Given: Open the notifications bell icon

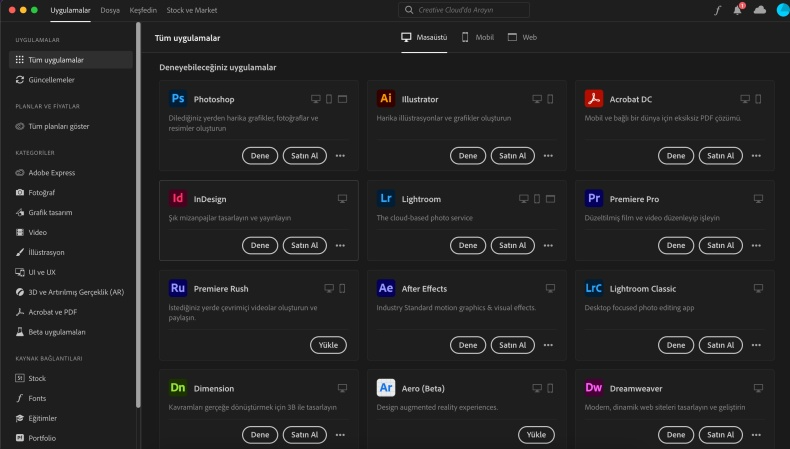Looking at the screenshot, I should coord(738,10).
